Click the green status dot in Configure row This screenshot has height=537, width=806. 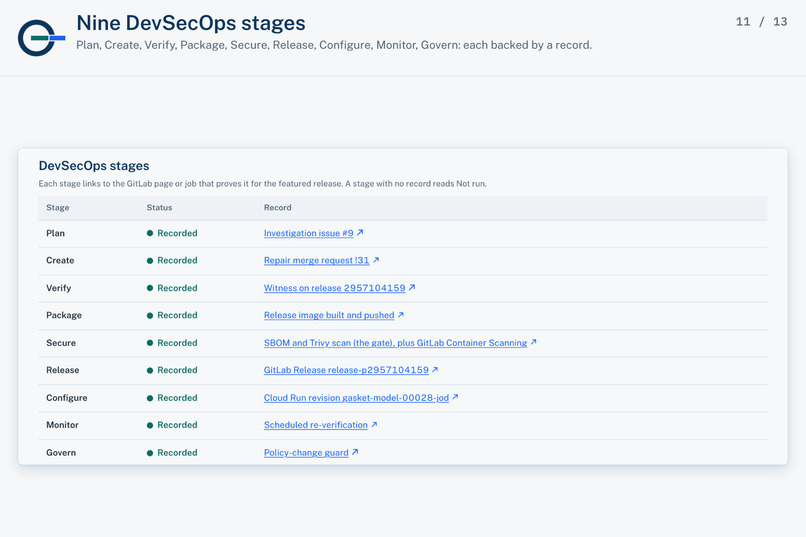click(x=150, y=398)
